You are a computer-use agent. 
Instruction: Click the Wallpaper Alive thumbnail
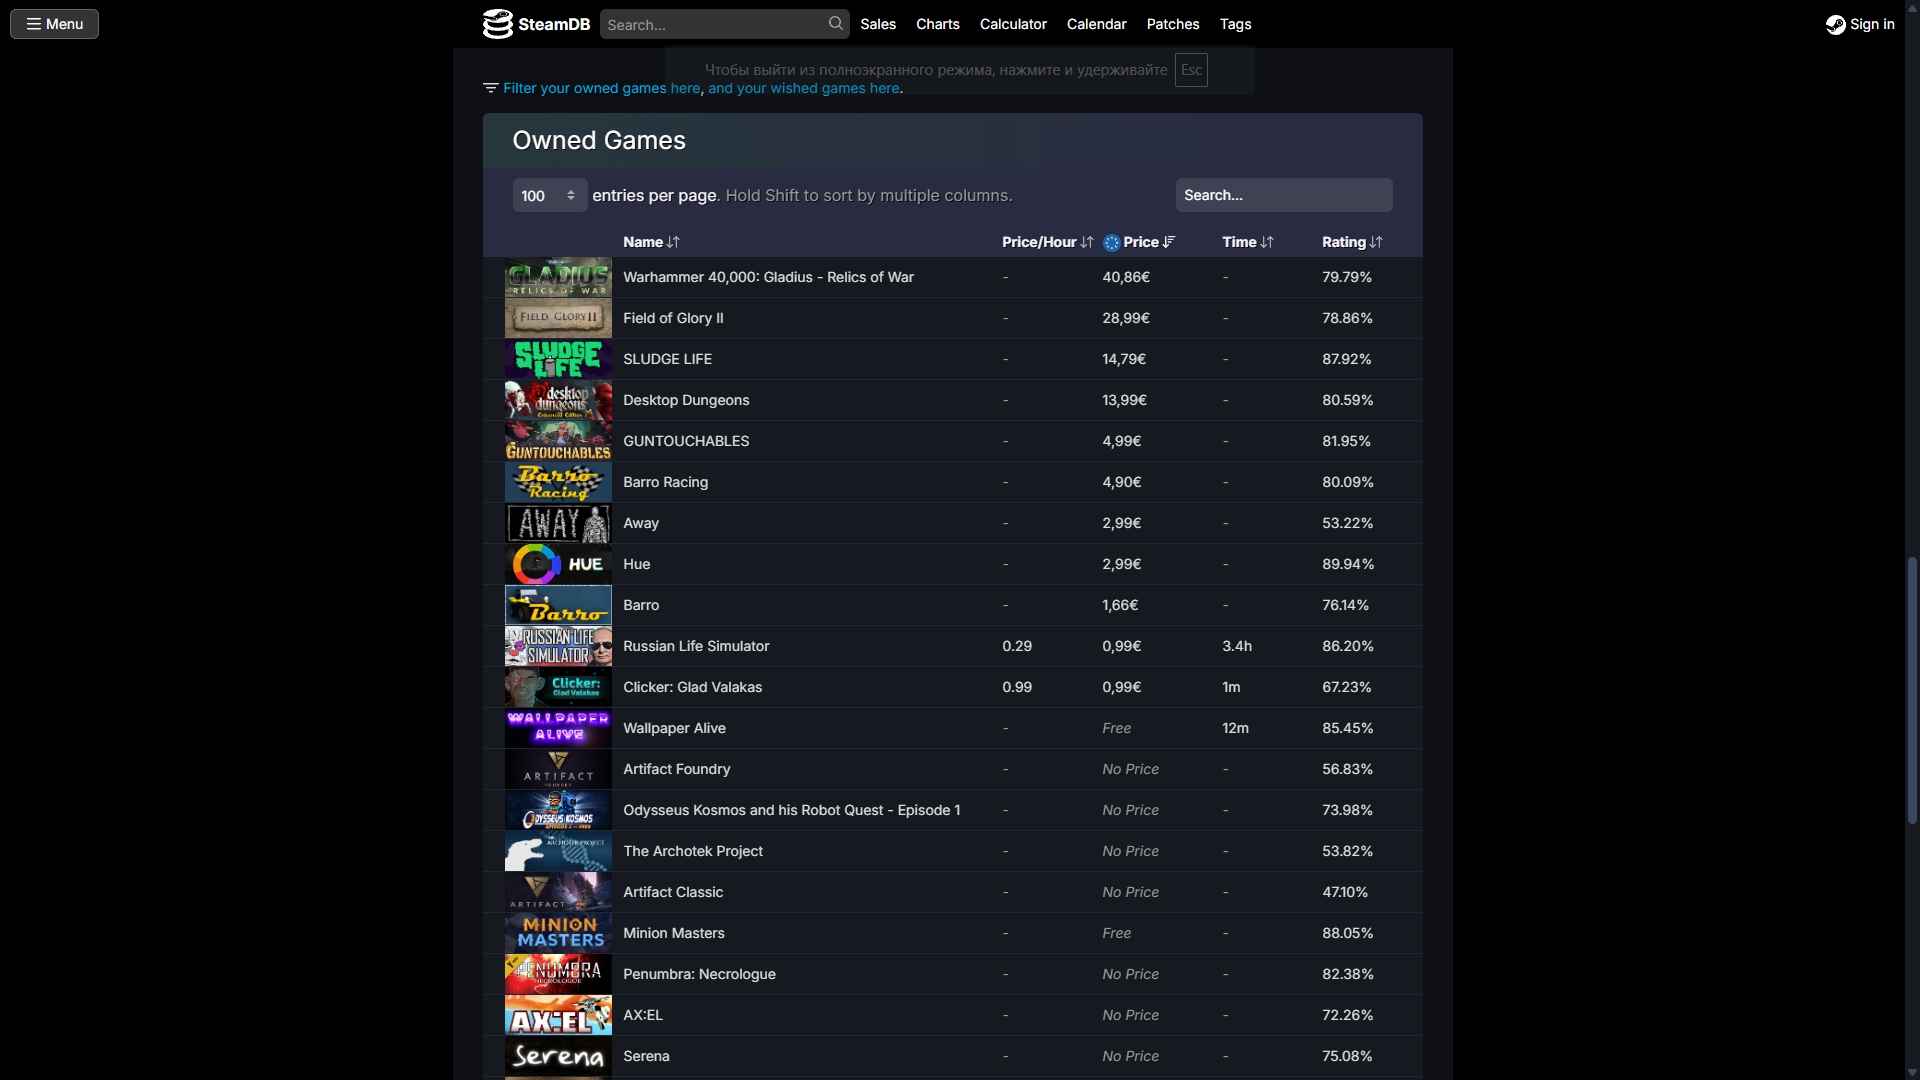pyautogui.click(x=558, y=728)
